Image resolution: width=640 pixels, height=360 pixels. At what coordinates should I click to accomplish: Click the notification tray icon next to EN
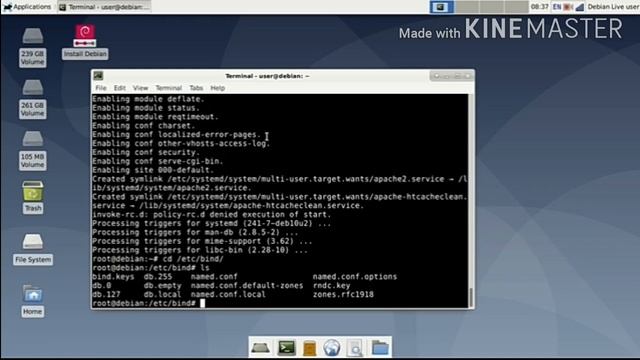(x=568, y=7)
